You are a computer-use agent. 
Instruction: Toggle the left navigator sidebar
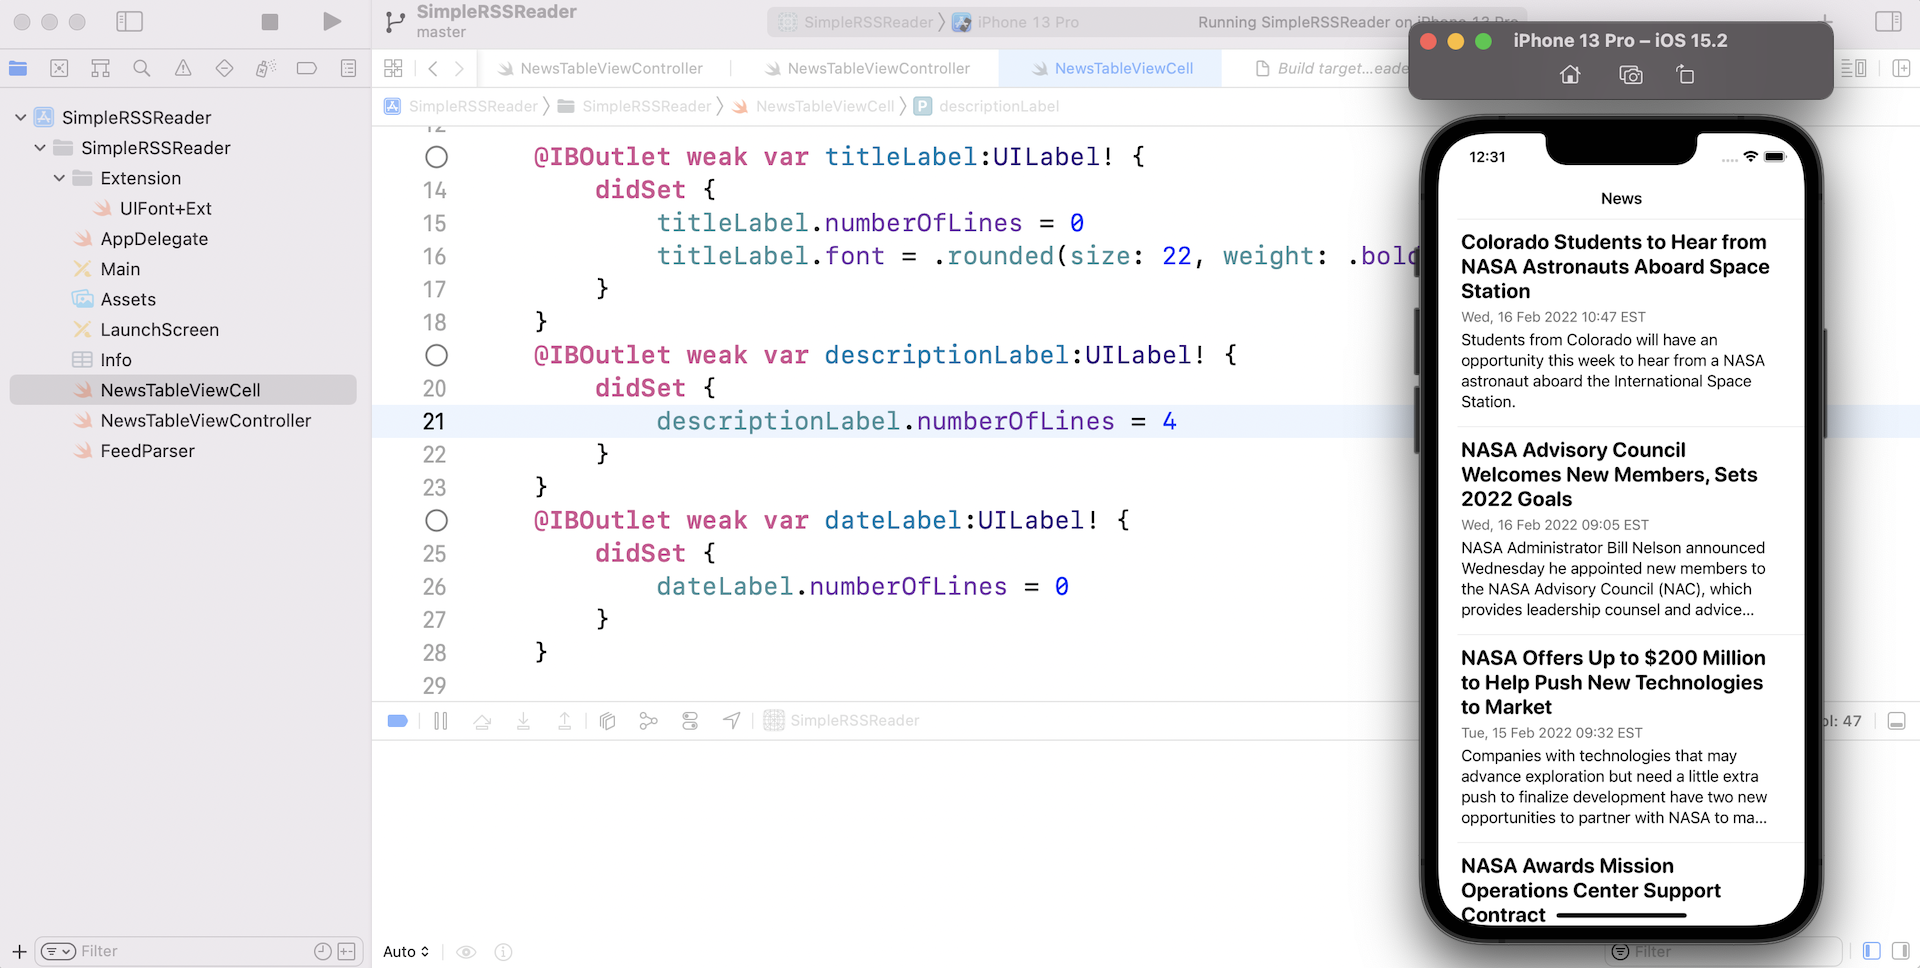pos(130,22)
